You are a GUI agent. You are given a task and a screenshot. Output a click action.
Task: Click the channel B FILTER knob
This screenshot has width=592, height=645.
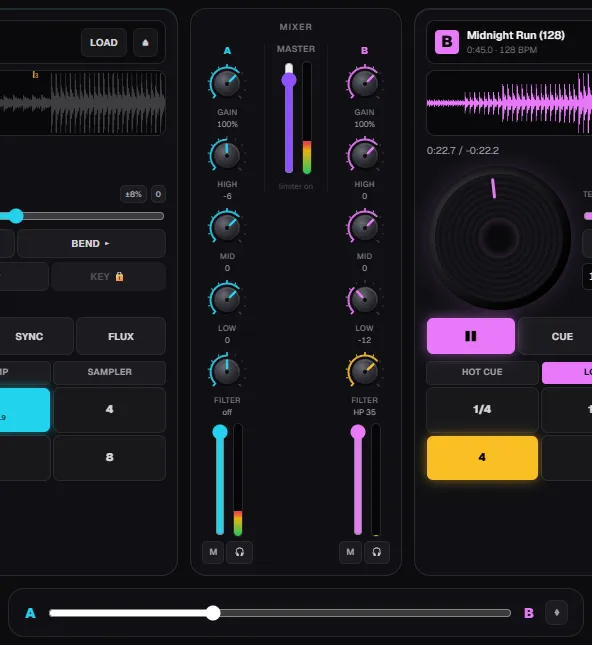point(364,371)
